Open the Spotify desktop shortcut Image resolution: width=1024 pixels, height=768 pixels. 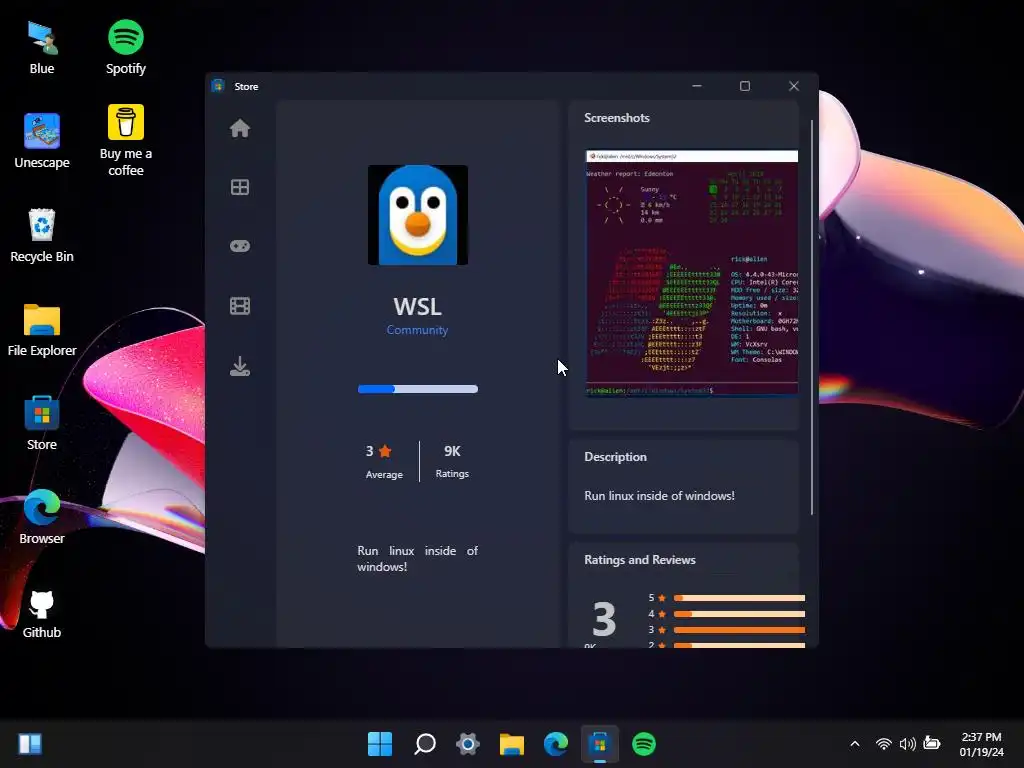125,48
